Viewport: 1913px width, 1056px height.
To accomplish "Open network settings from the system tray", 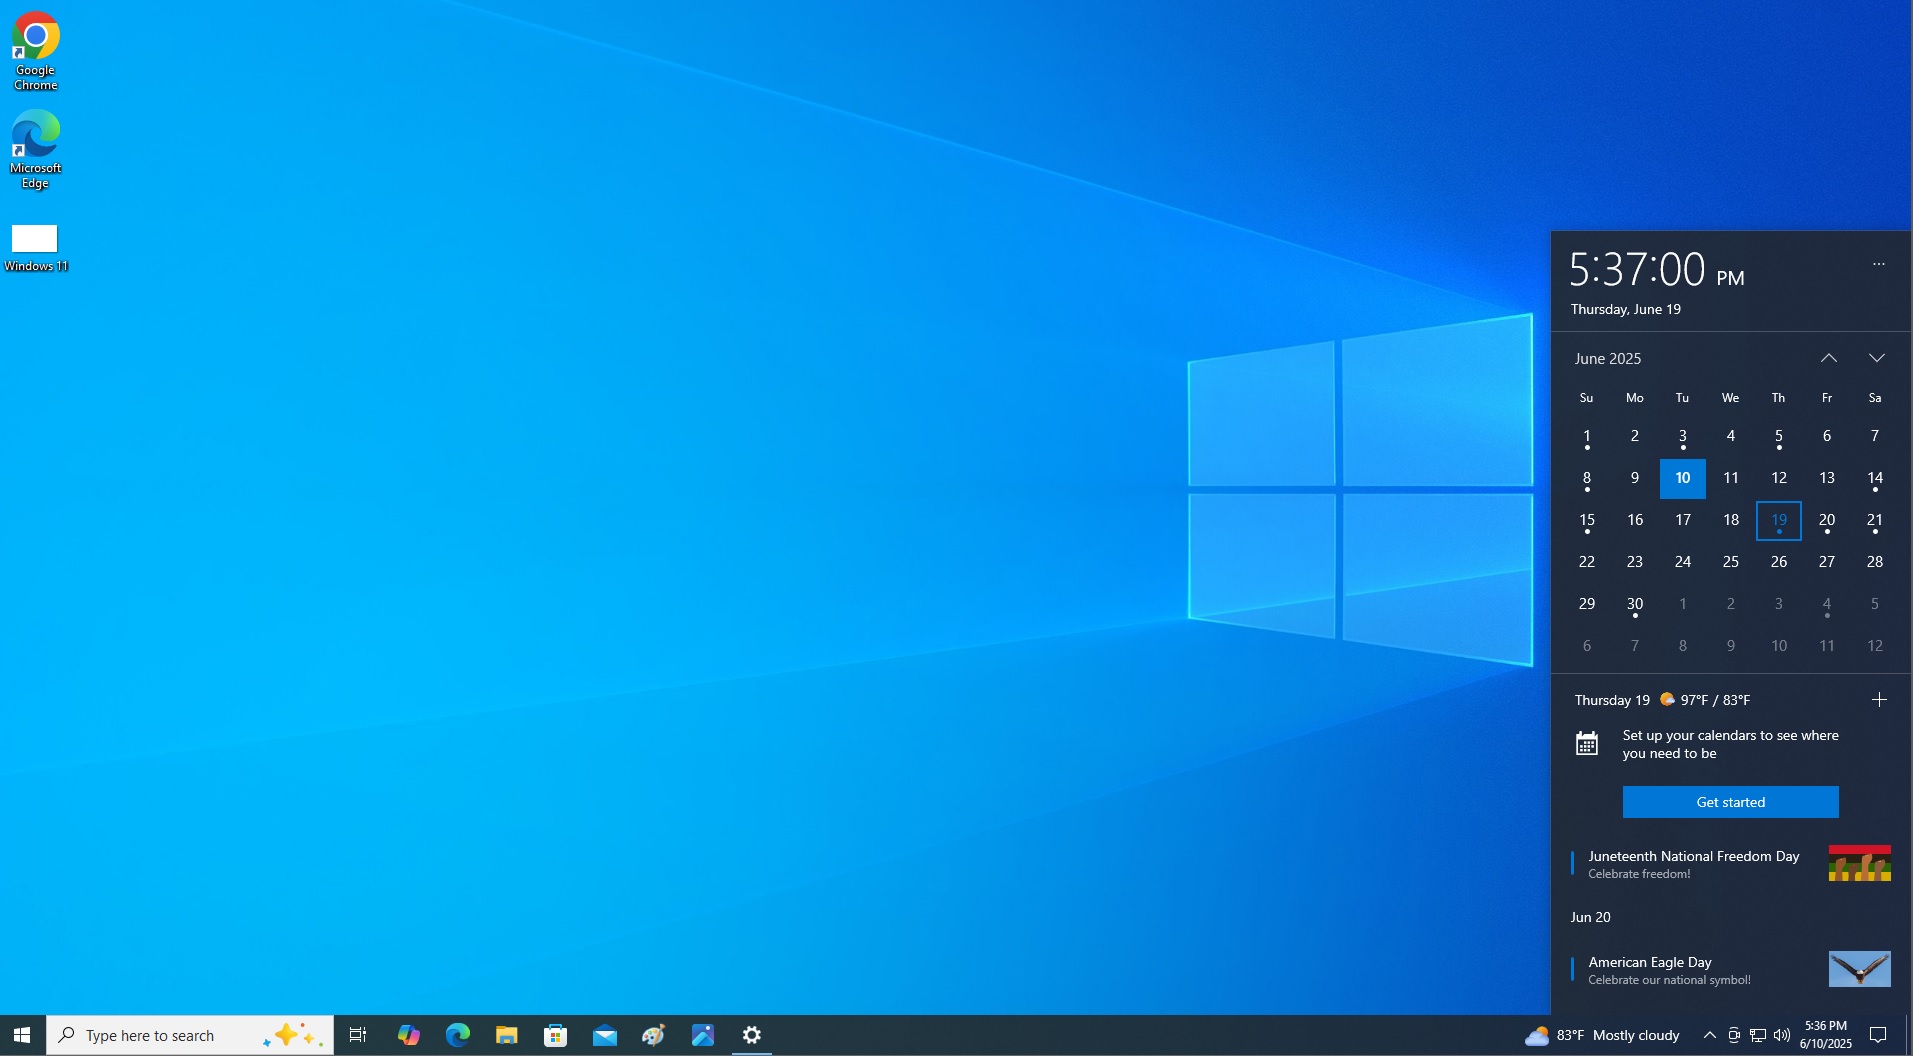I will click(x=1756, y=1035).
